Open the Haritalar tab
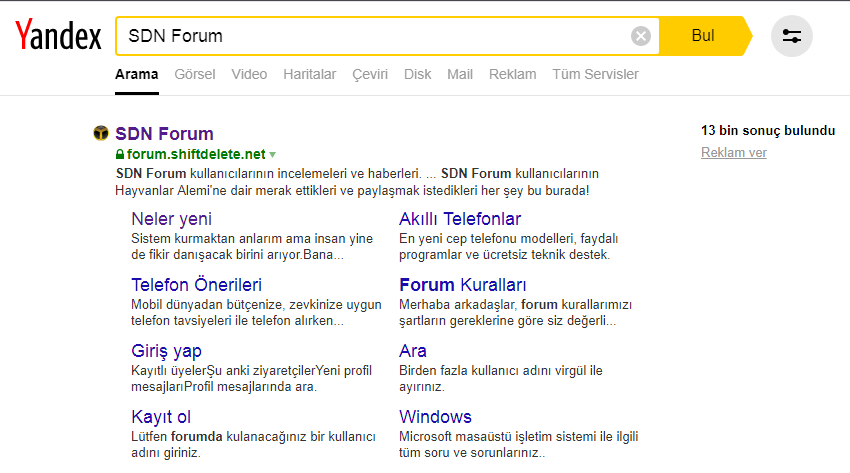This screenshot has height=473, width=850. point(310,74)
